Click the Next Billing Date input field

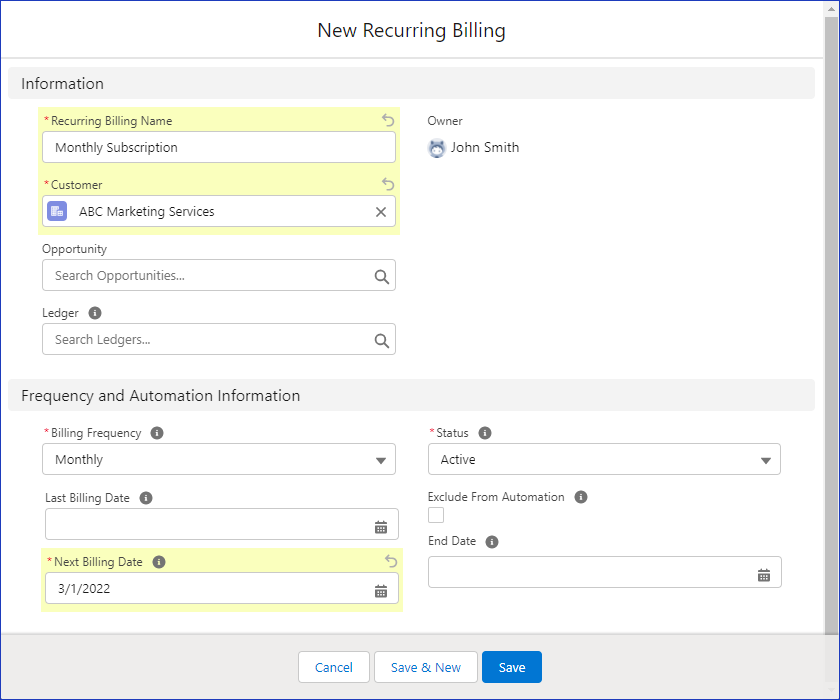(222, 588)
